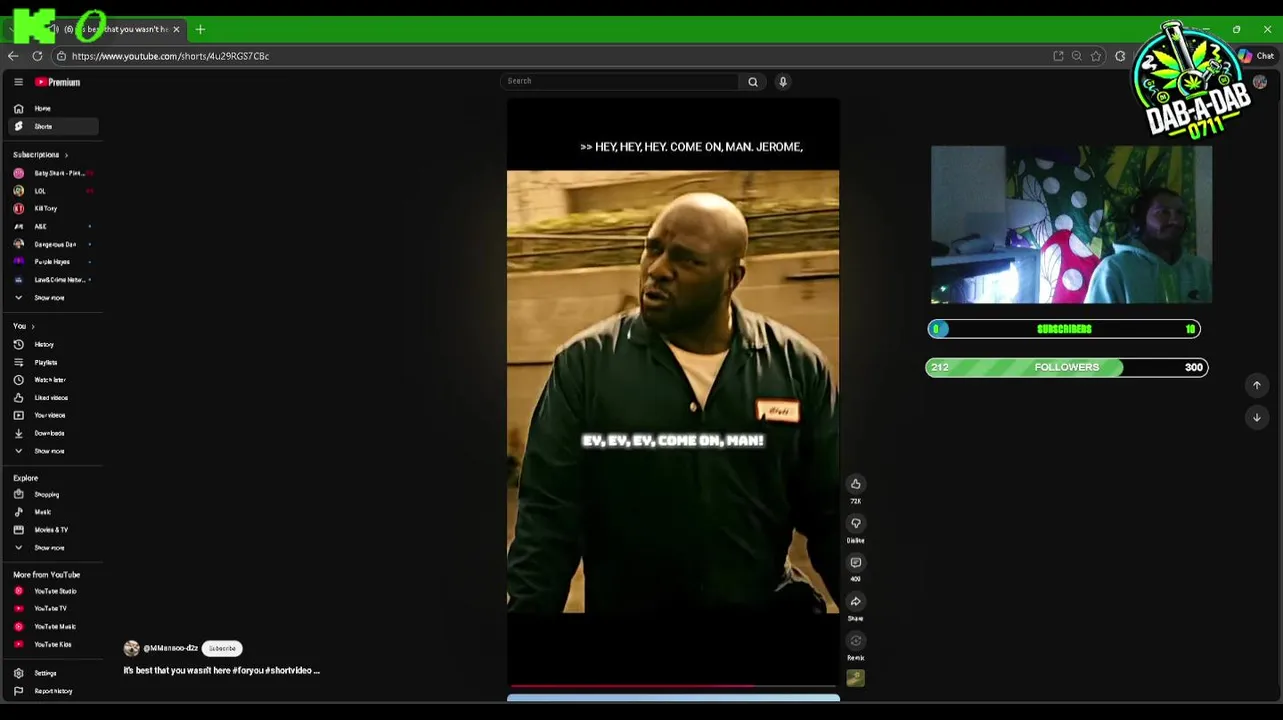
Task: Click the Short's title description text
Action: pos(222,670)
